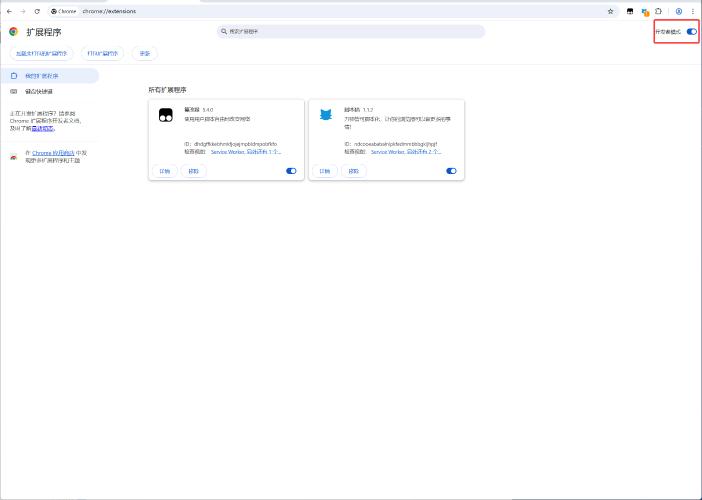The image size is (702, 500).
Task: Toggle 开发者模式 (developer mode) switch
Action: tap(691, 32)
